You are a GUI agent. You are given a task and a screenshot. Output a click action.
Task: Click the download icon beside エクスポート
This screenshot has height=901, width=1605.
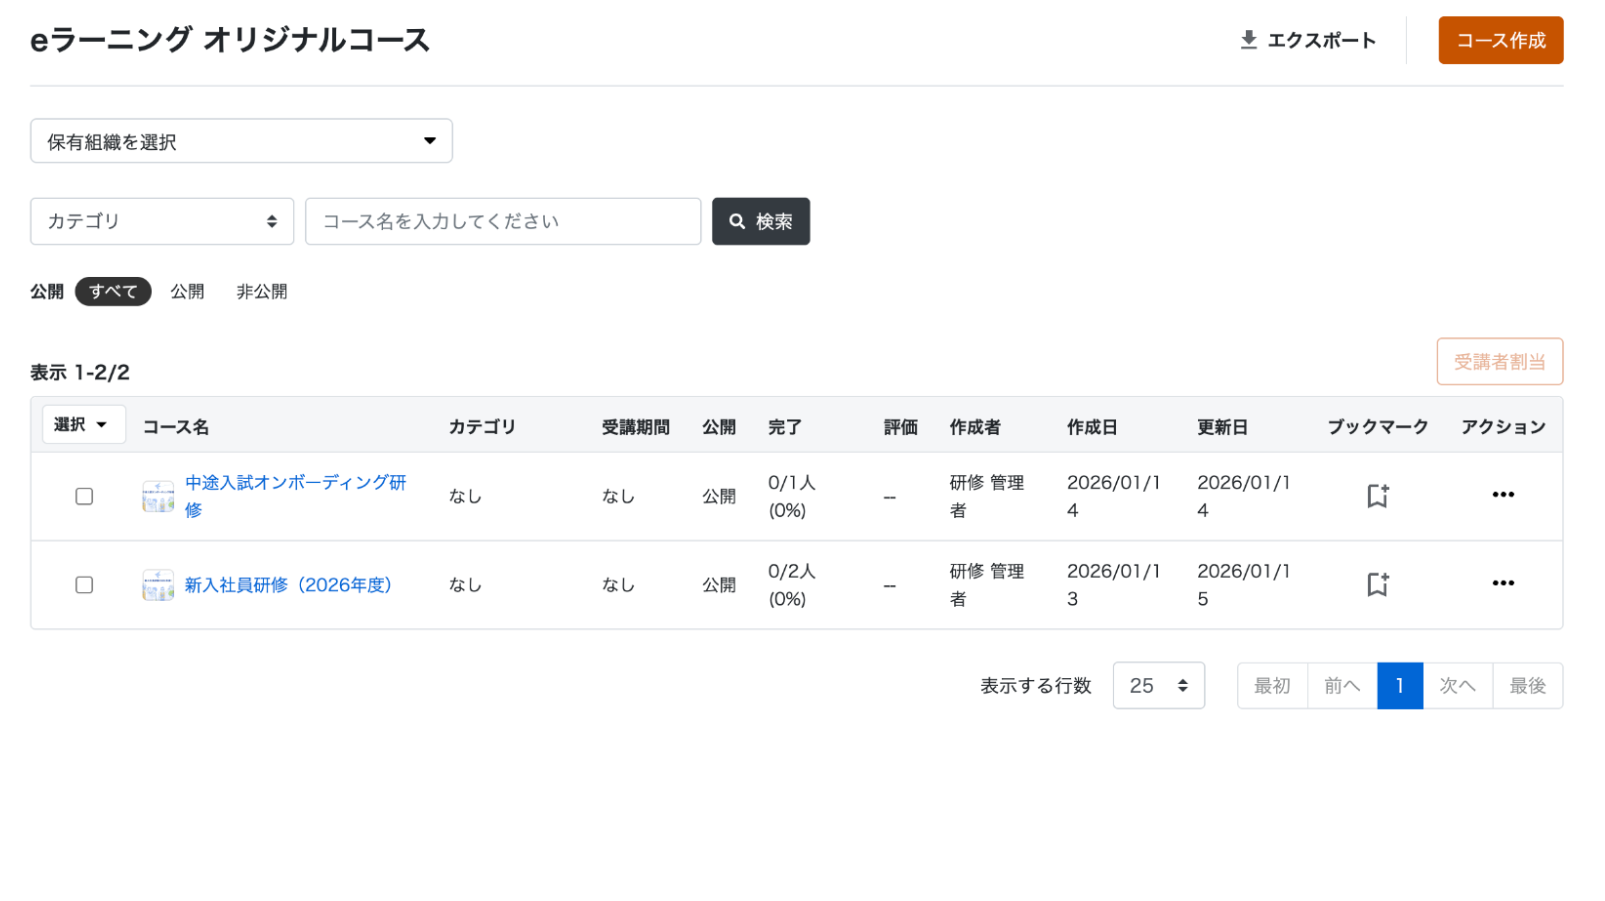pyautogui.click(x=1248, y=40)
